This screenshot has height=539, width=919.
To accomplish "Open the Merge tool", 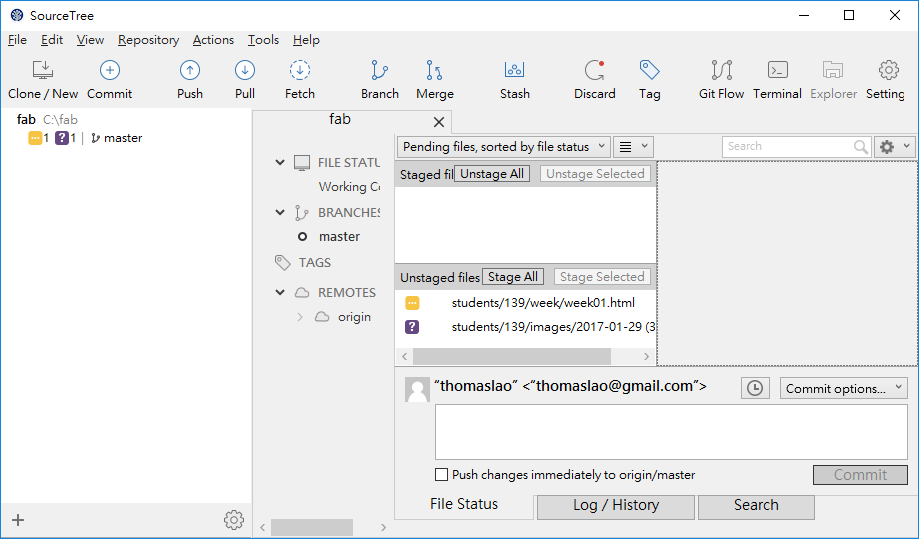I will pos(434,70).
